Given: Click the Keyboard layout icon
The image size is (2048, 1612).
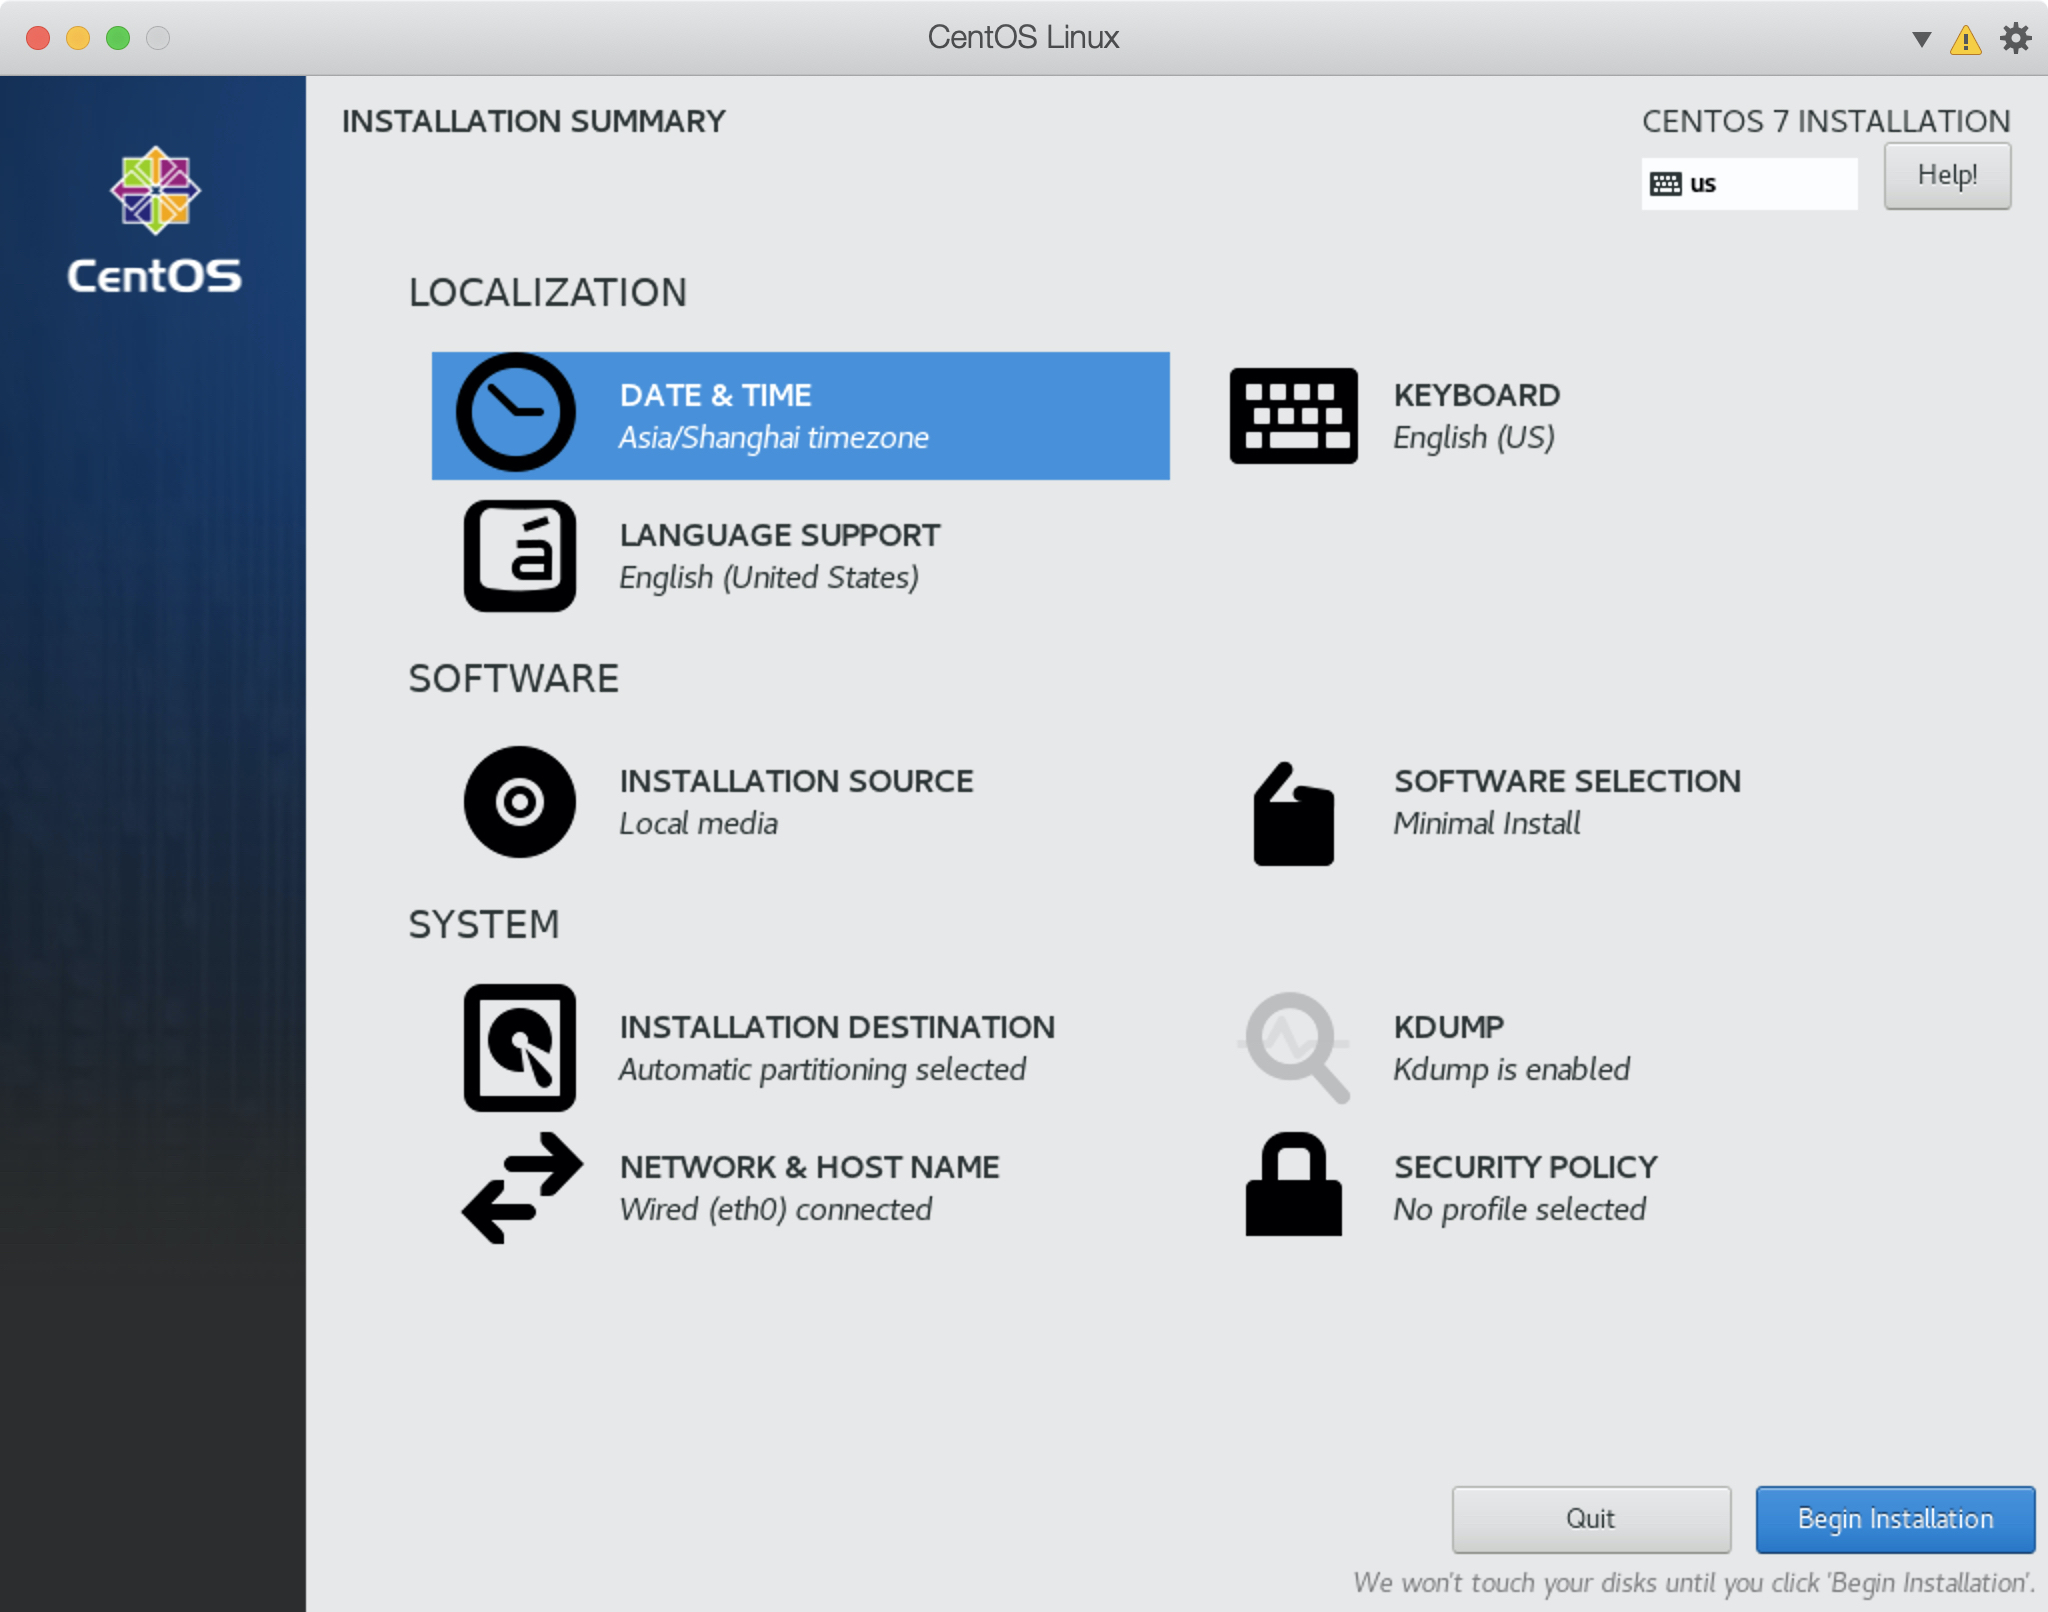Looking at the screenshot, I should tap(1293, 415).
